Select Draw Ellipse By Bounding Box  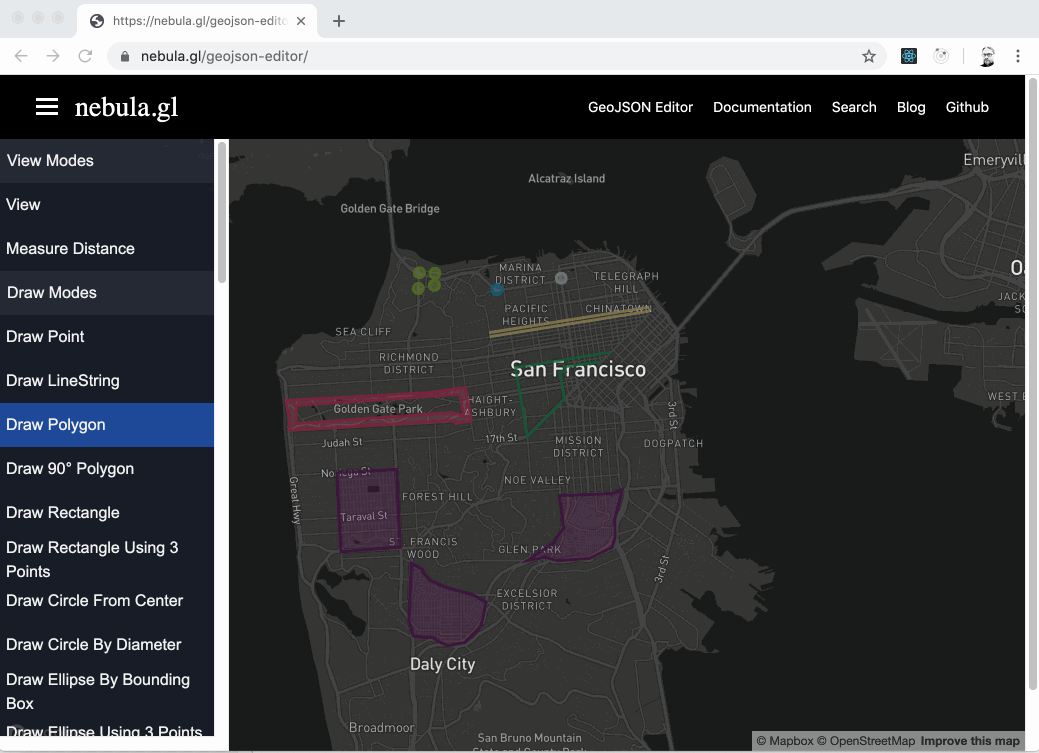coord(107,691)
